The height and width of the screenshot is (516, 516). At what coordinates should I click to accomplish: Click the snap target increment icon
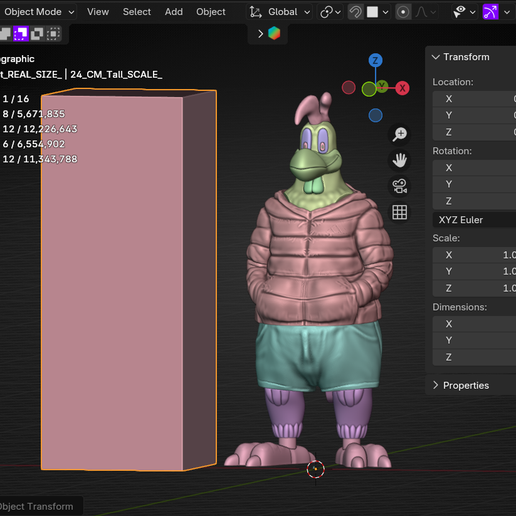pos(373,12)
